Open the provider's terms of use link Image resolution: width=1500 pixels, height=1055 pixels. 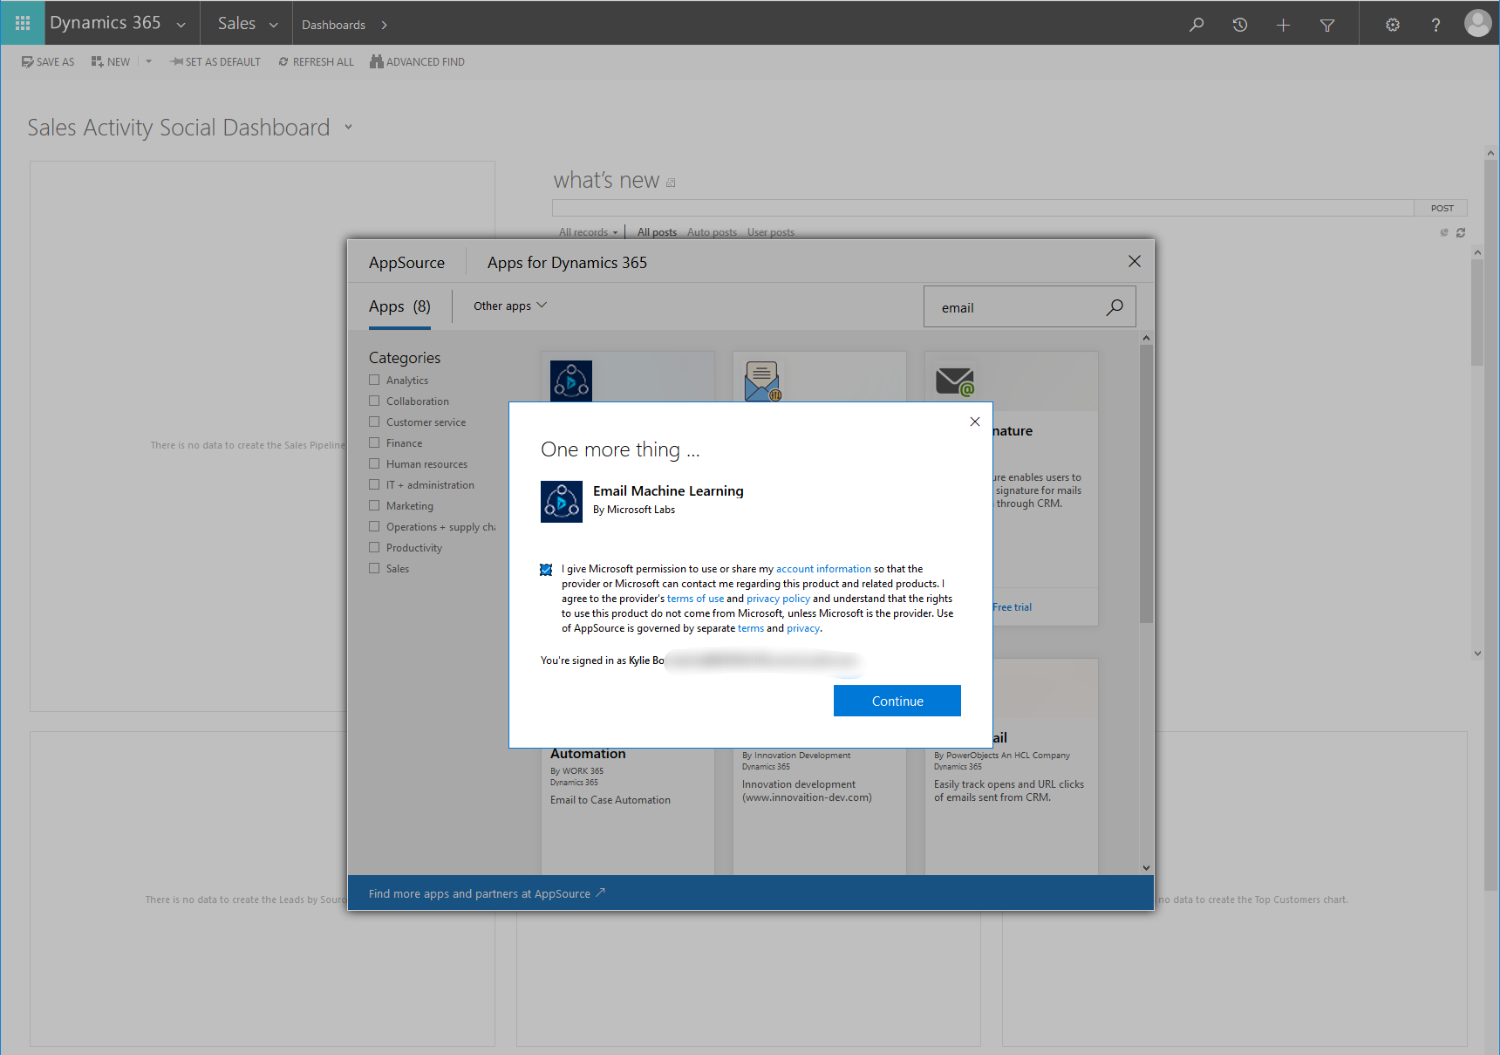point(695,599)
